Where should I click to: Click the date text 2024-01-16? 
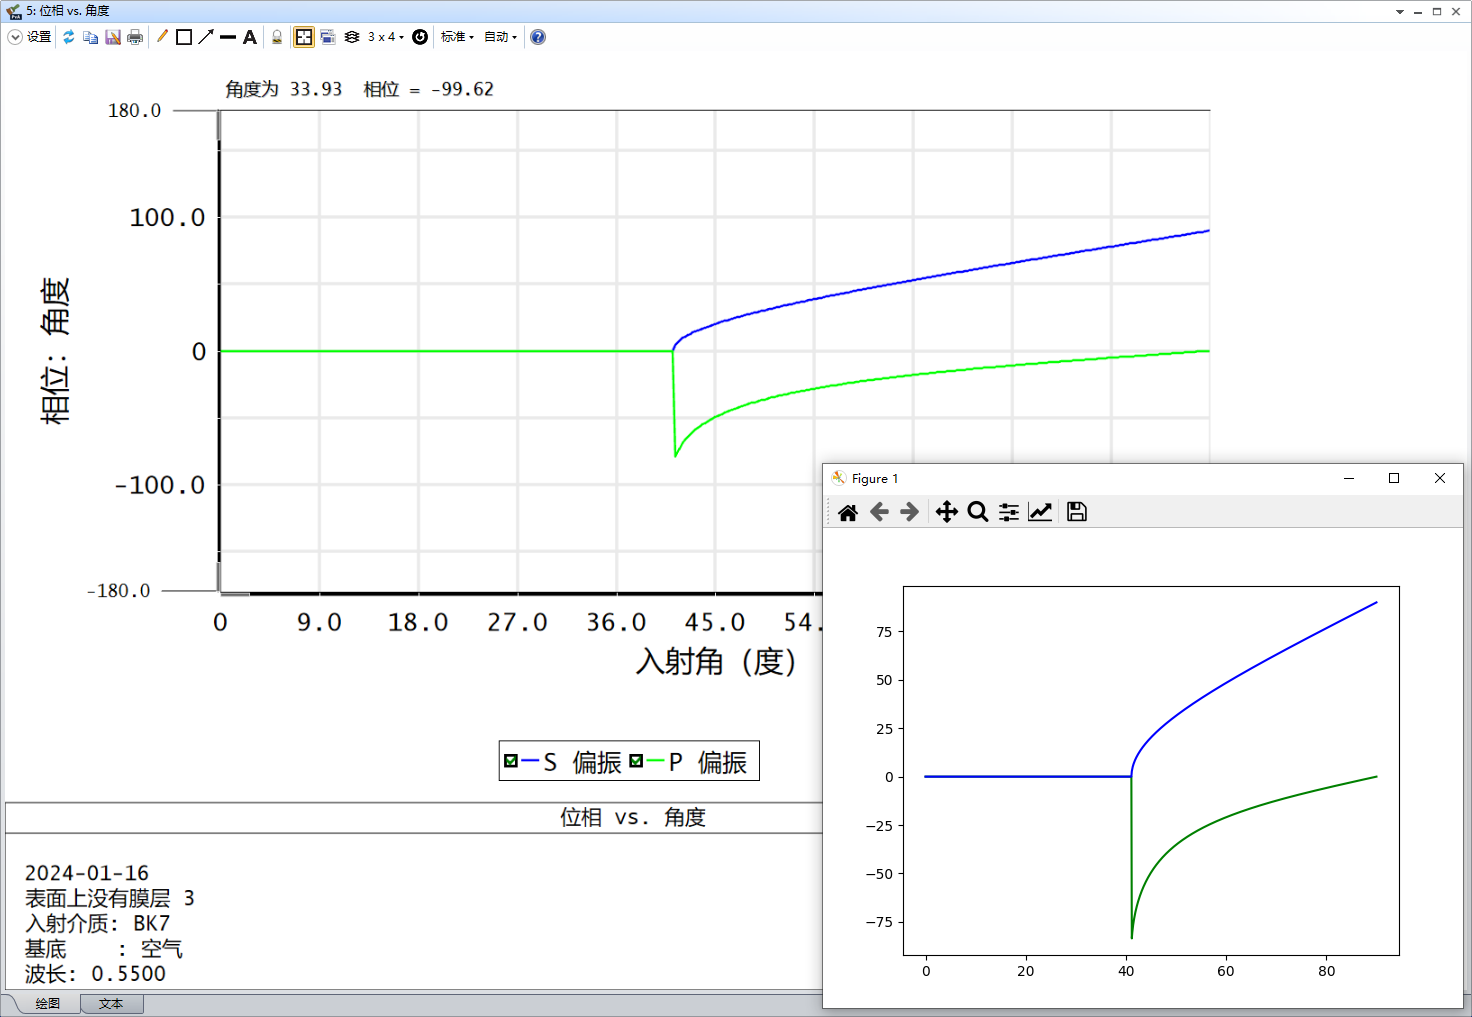point(87,873)
